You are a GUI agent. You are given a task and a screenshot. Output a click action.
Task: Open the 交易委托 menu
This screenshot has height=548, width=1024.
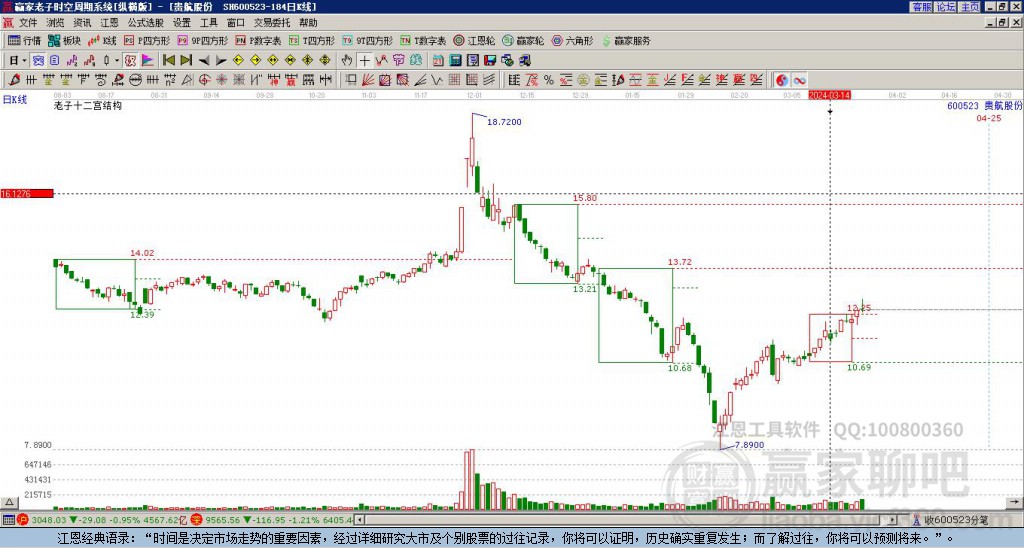click(x=272, y=23)
